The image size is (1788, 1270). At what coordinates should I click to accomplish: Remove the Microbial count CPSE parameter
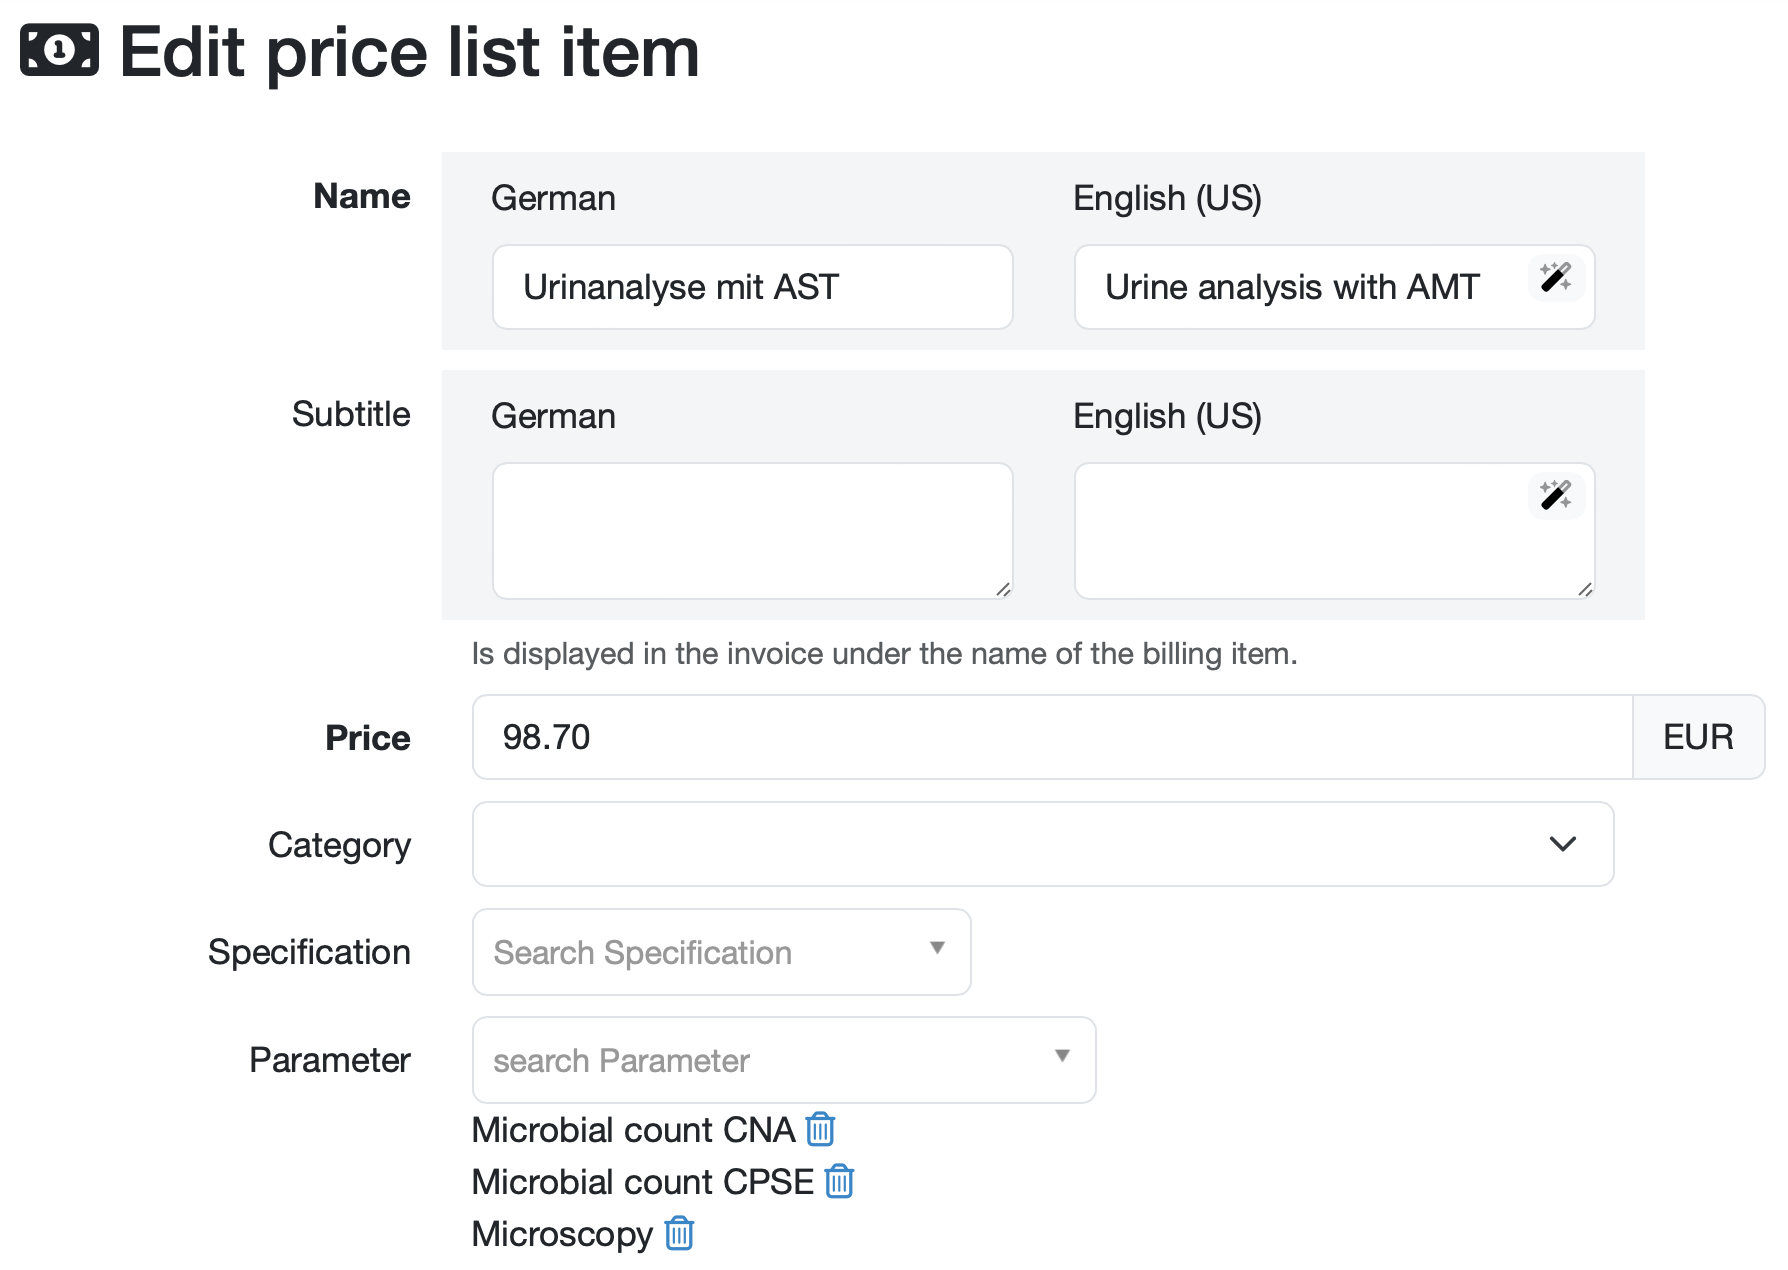click(x=840, y=1182)
